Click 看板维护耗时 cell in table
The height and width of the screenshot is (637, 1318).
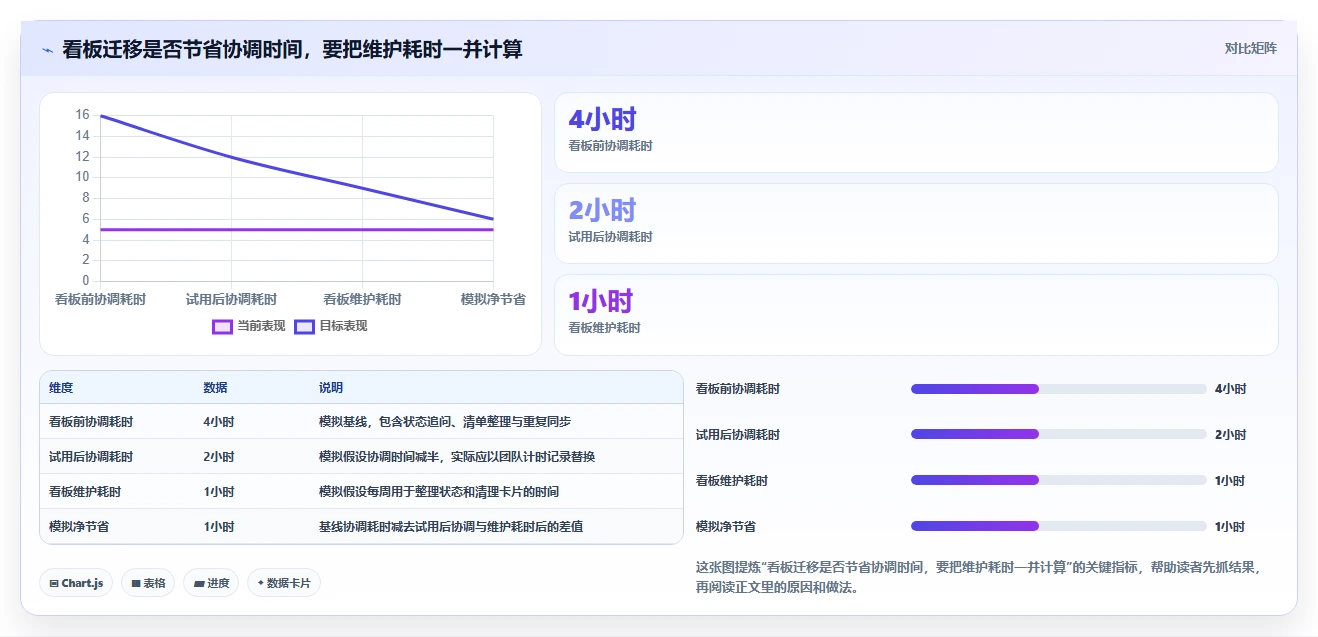pos(85,492)
